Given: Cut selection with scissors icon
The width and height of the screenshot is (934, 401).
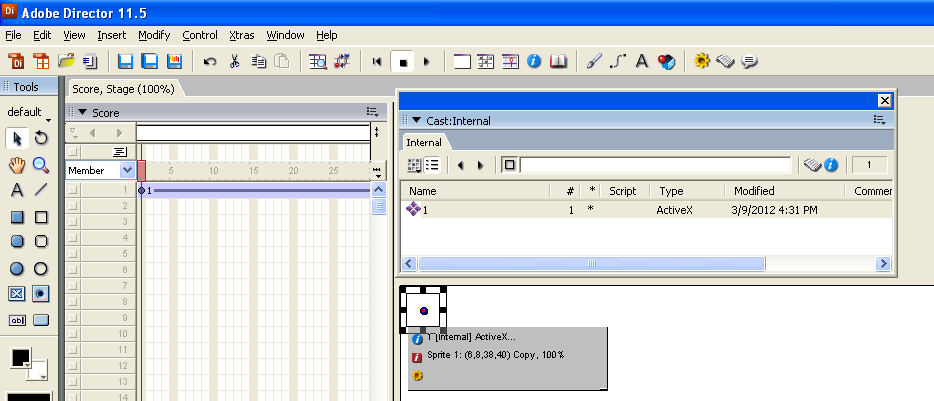Looking at the screenshot, I should pyautogui.click(x=234, y=61).
